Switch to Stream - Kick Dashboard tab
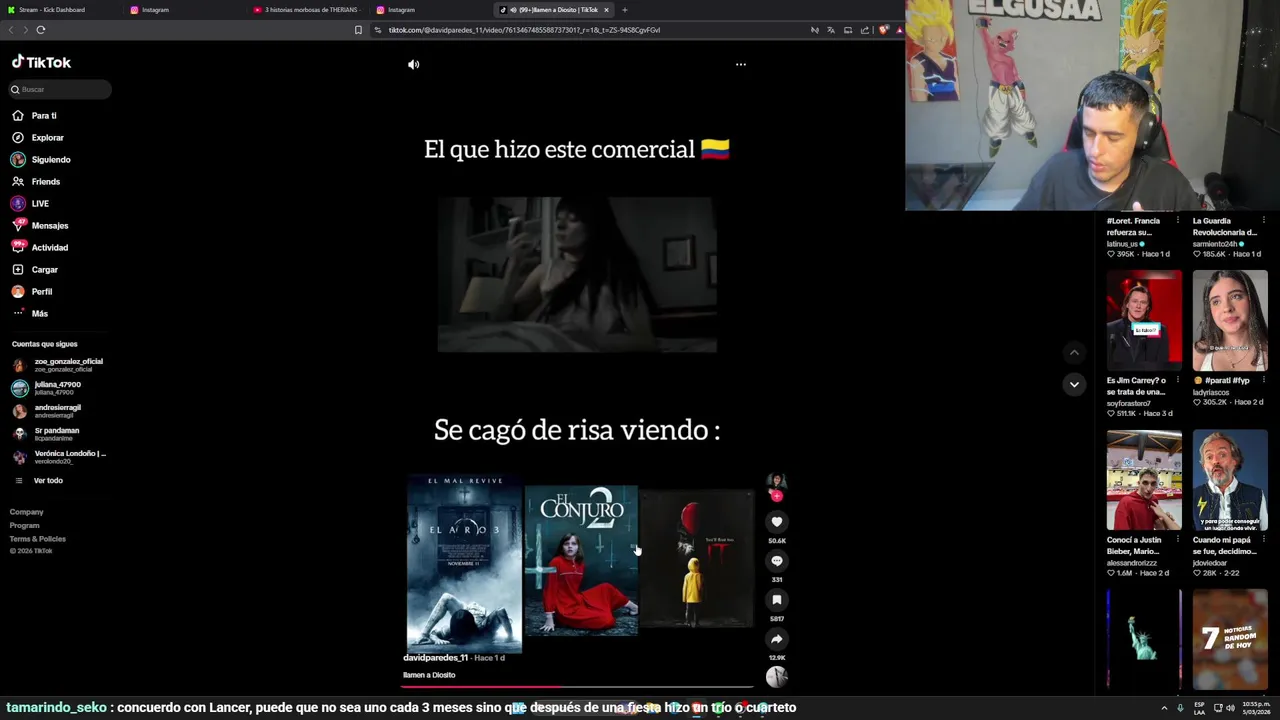Screen dimensions: 1280x720 pos(60,10)
